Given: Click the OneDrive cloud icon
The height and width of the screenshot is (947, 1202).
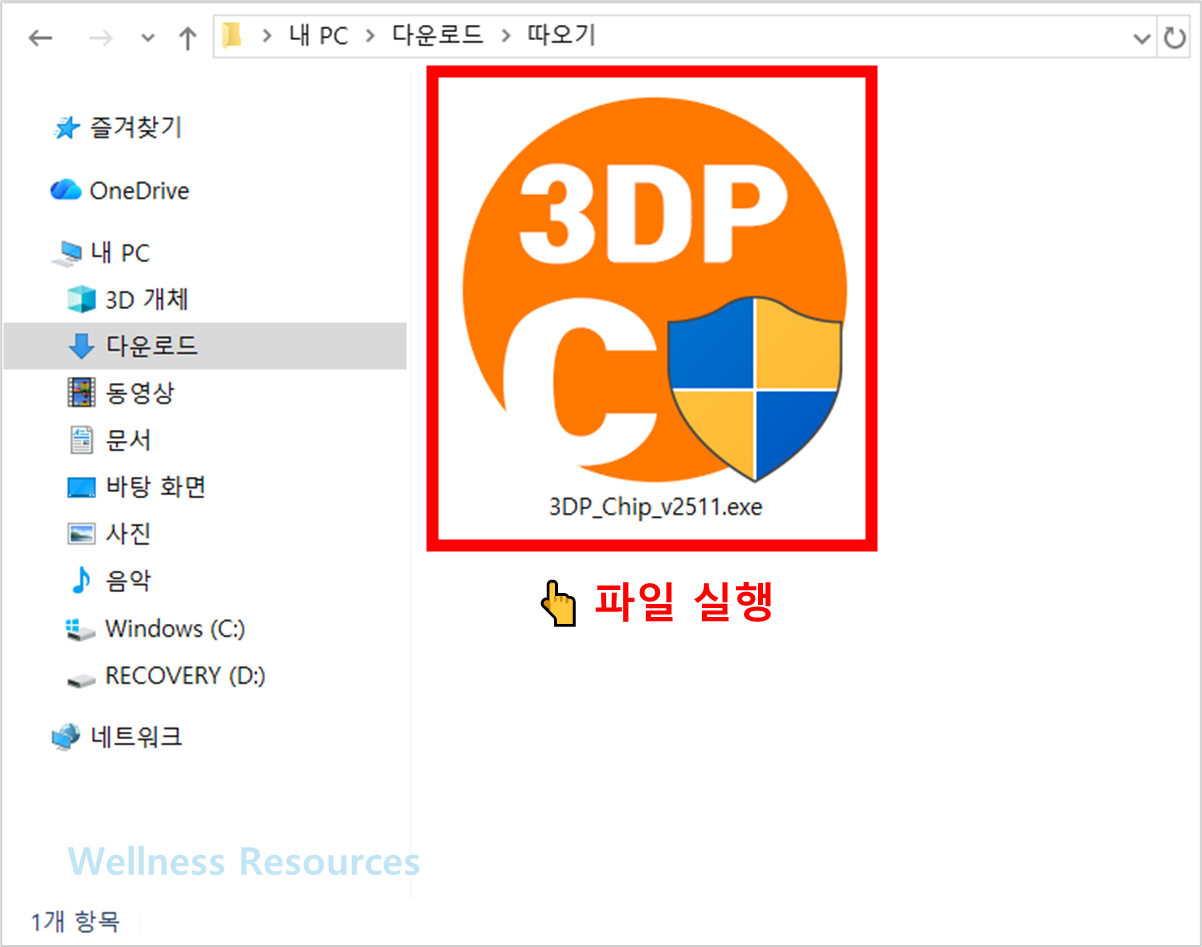Looking at the screenshot, I should click(65, 189).
